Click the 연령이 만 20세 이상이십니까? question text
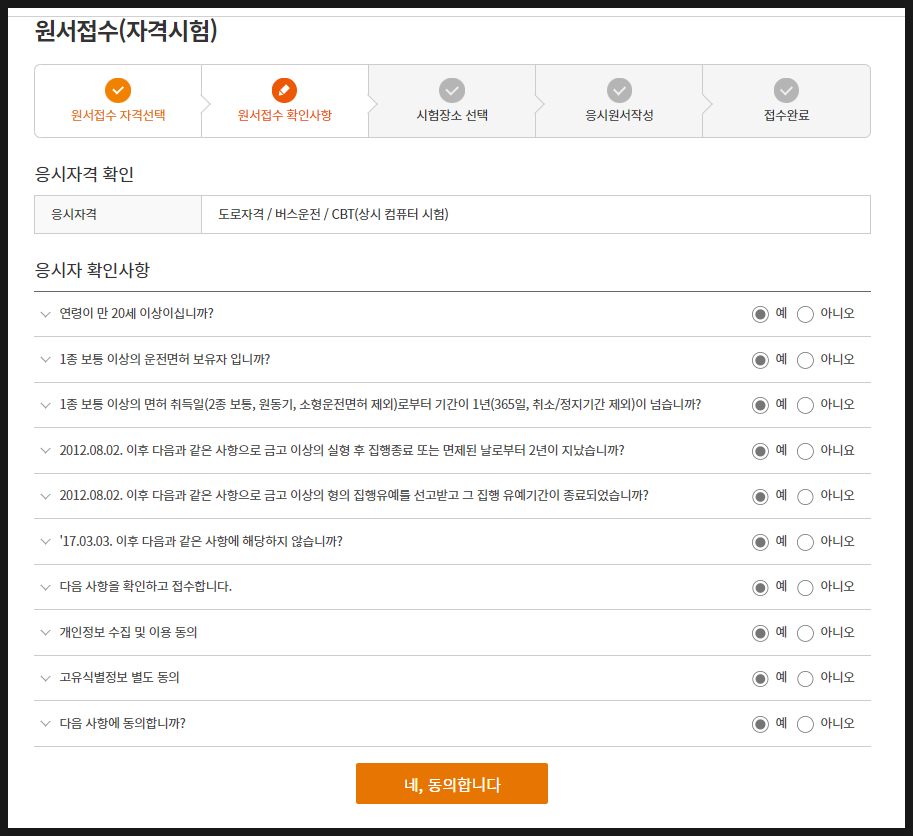This screenshot has height=836, width=913. pyautogui.click(x=136, y=313)
